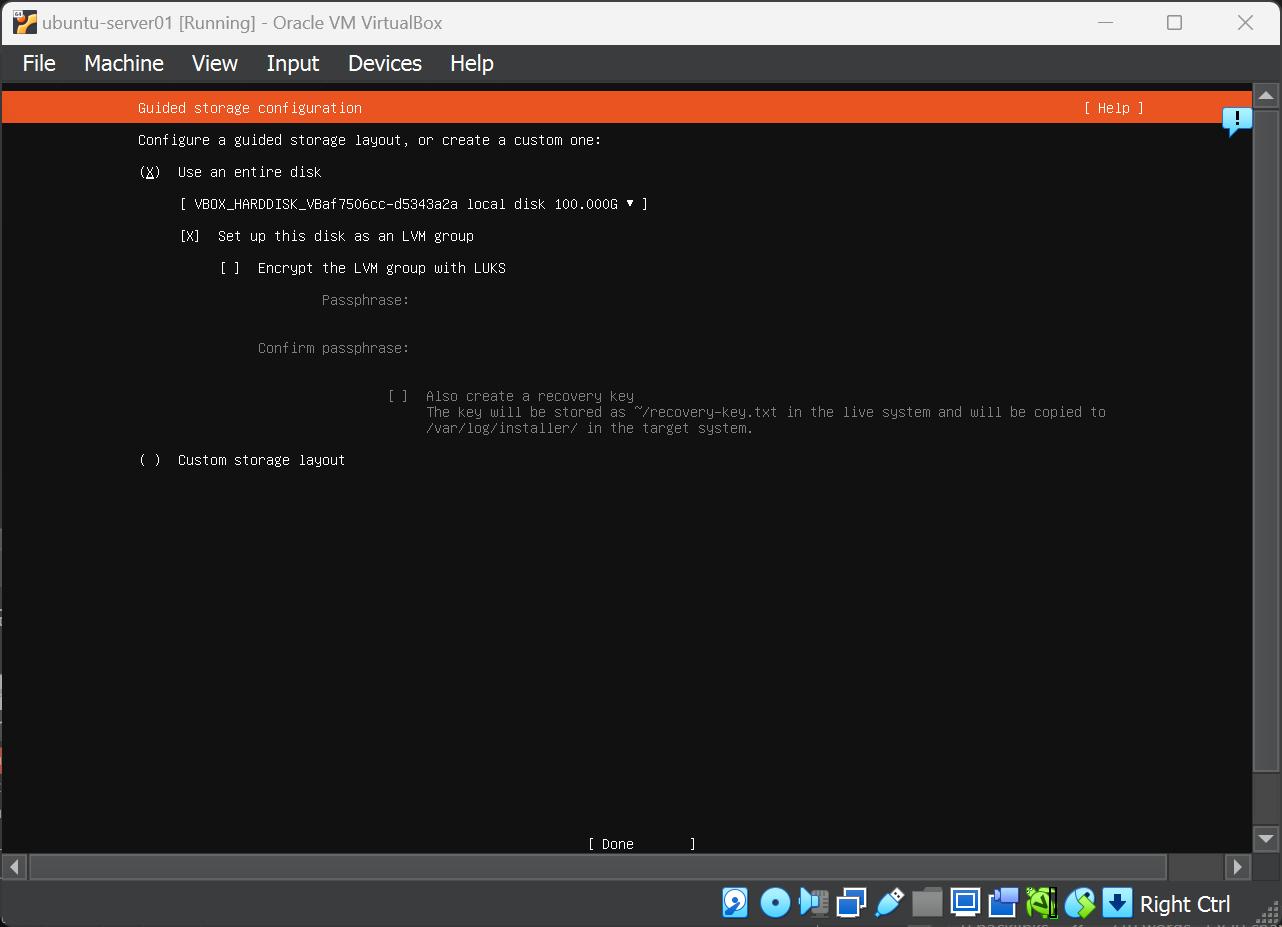Click the network adapters status icon
The height and width of the screenshot is (927, 1282).
tap(851, 903)
